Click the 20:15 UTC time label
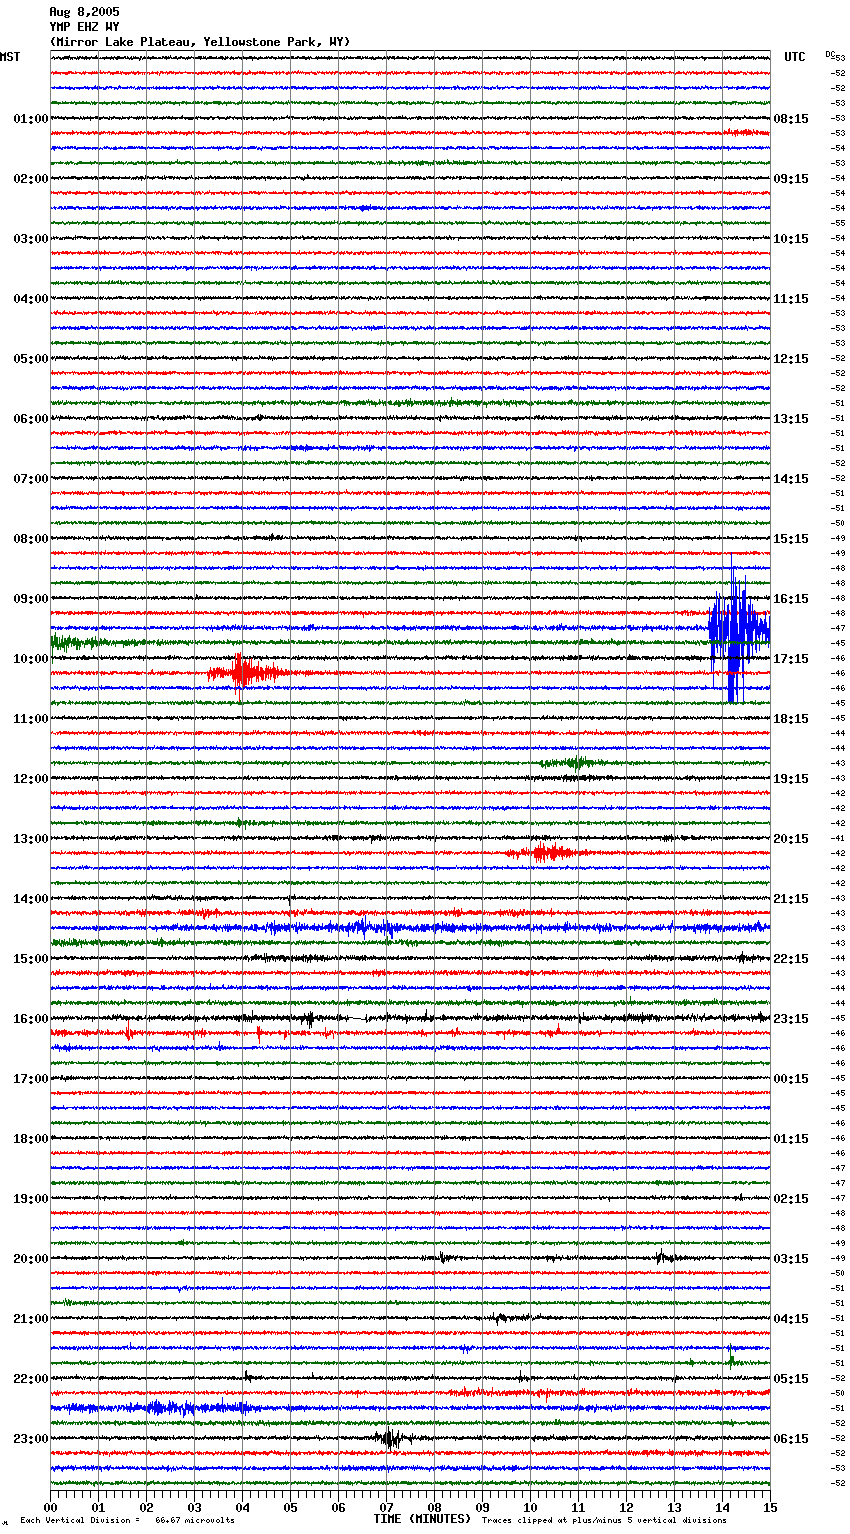 (x=790, y=839)
